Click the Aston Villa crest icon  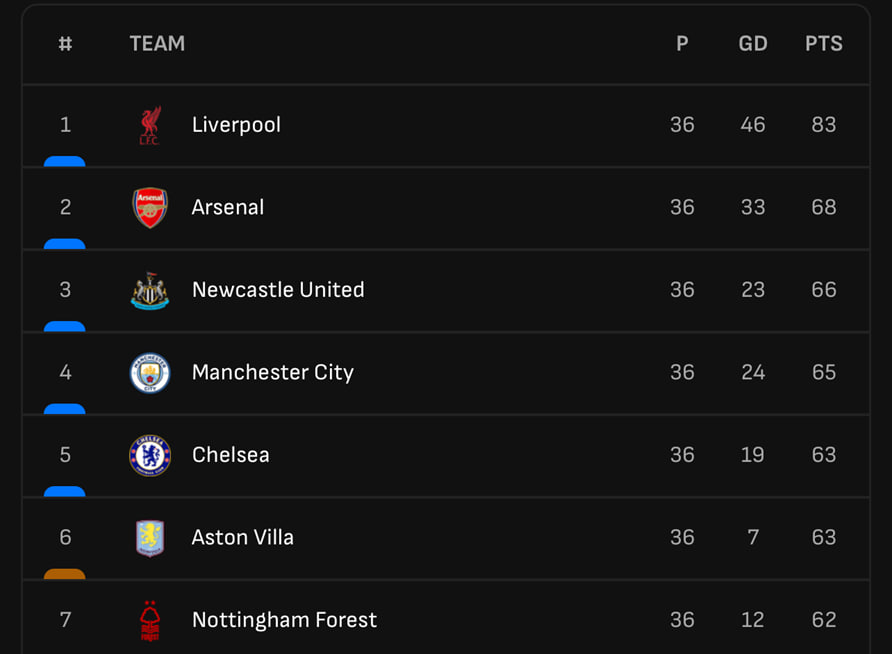pos(150,538)
